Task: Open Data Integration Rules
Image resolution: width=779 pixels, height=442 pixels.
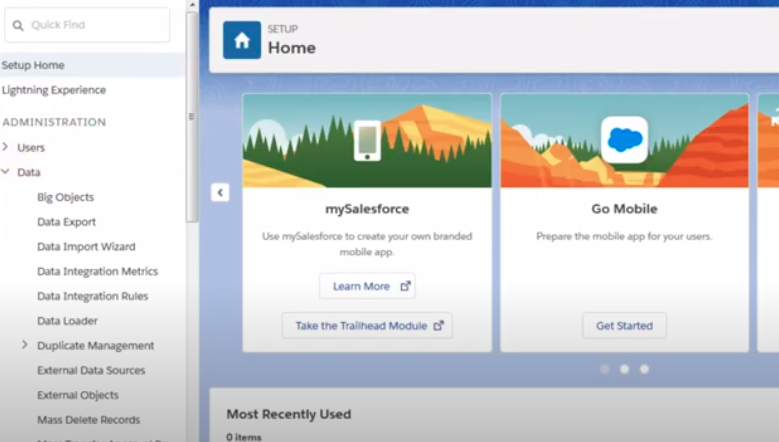Action: pos(92,296)
